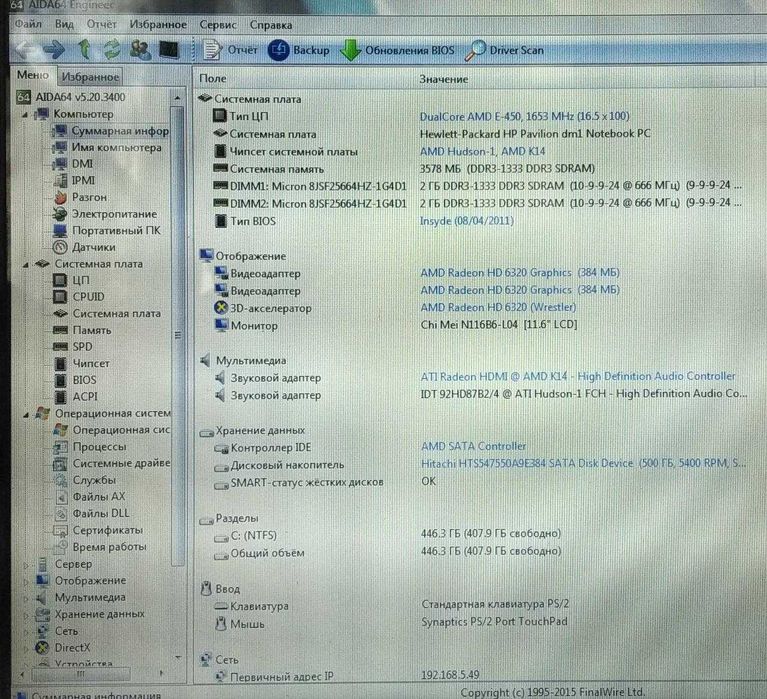
Task: Collapse the Компьютер tree node
Action: [25, 115]
